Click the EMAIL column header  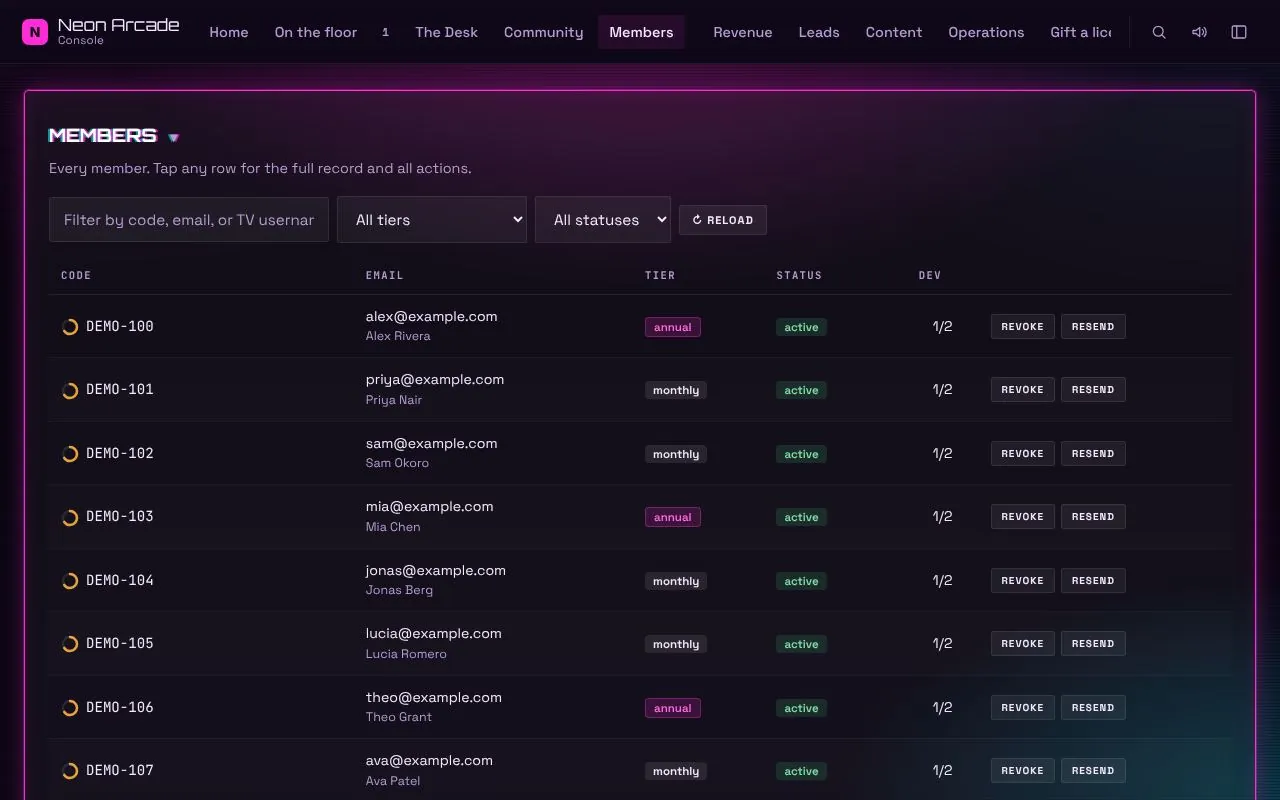click(385, 275)
